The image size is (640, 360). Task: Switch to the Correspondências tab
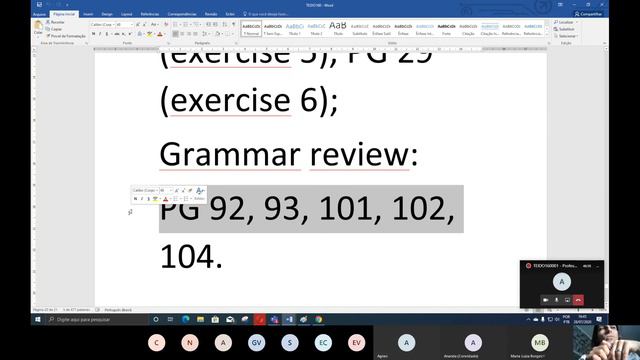pyautogui.click(x=182, y=14)
